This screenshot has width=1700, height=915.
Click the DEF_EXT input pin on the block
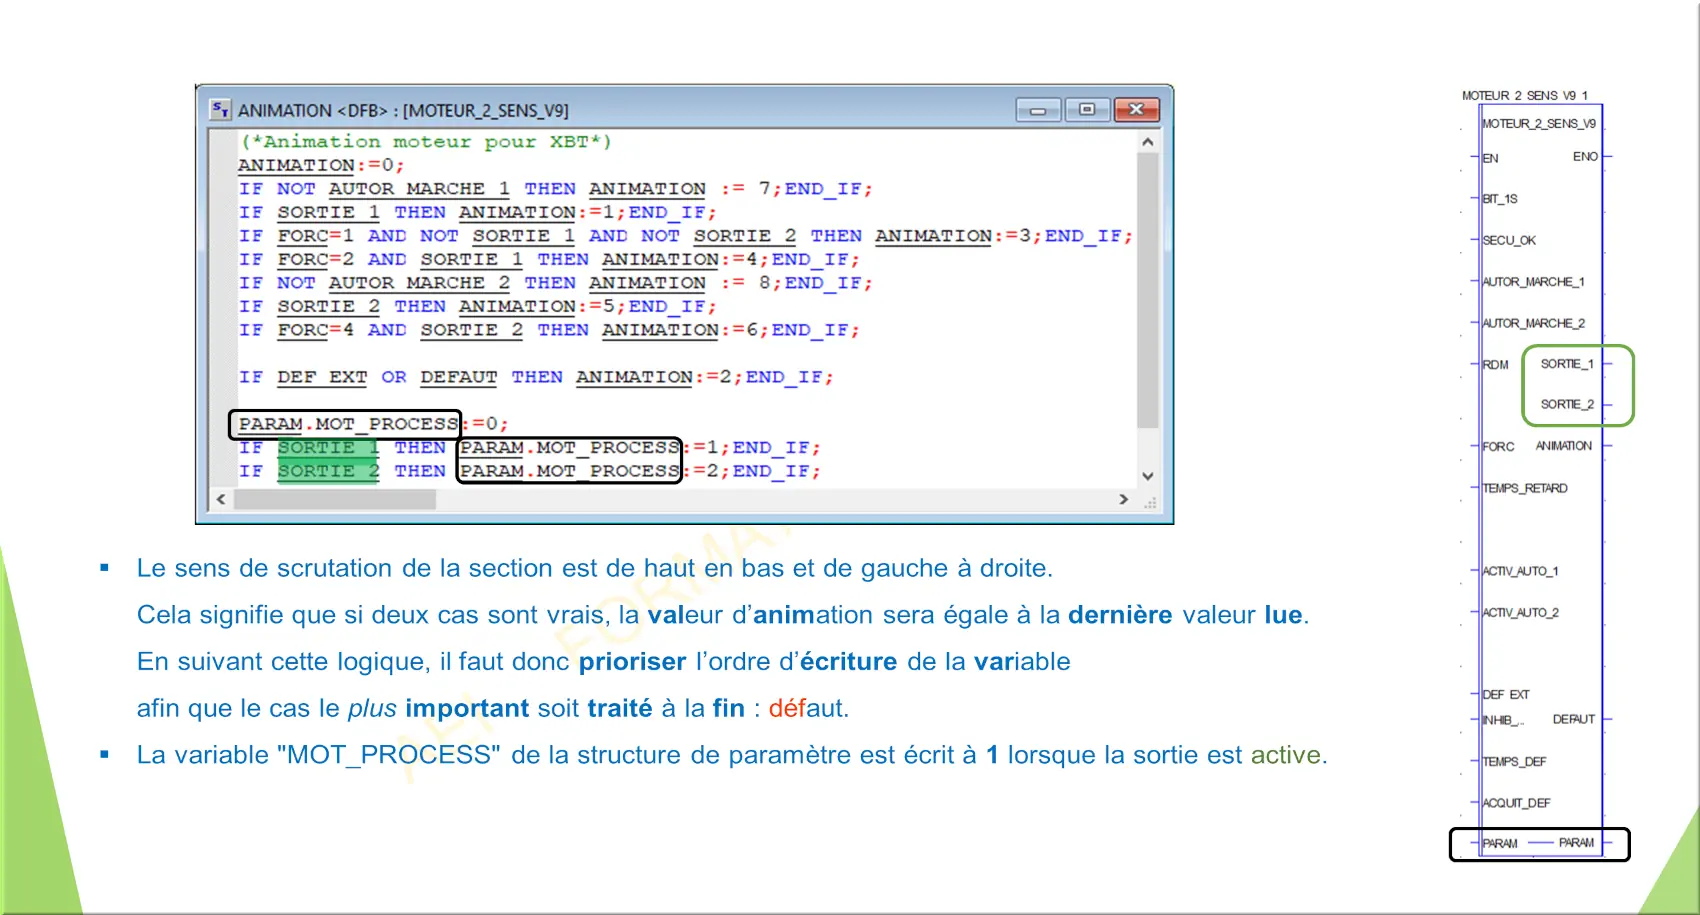[1505, 694]
